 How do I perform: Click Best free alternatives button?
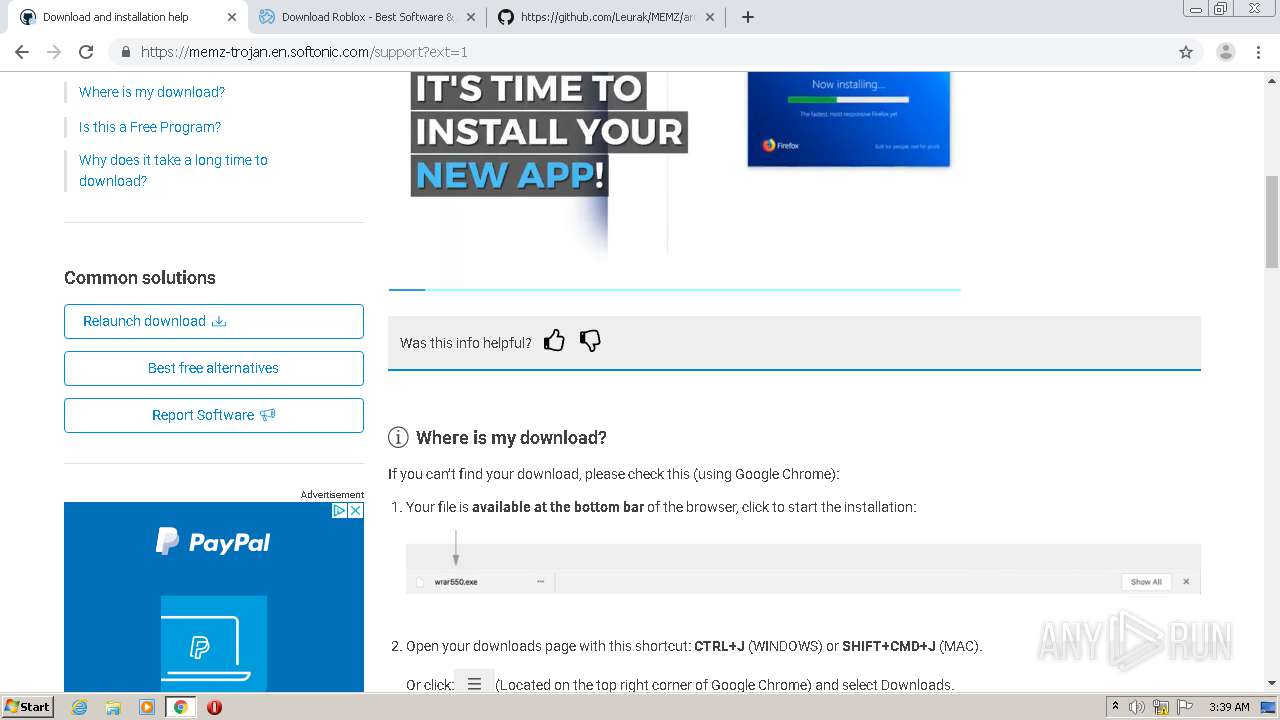pos(214,368)
